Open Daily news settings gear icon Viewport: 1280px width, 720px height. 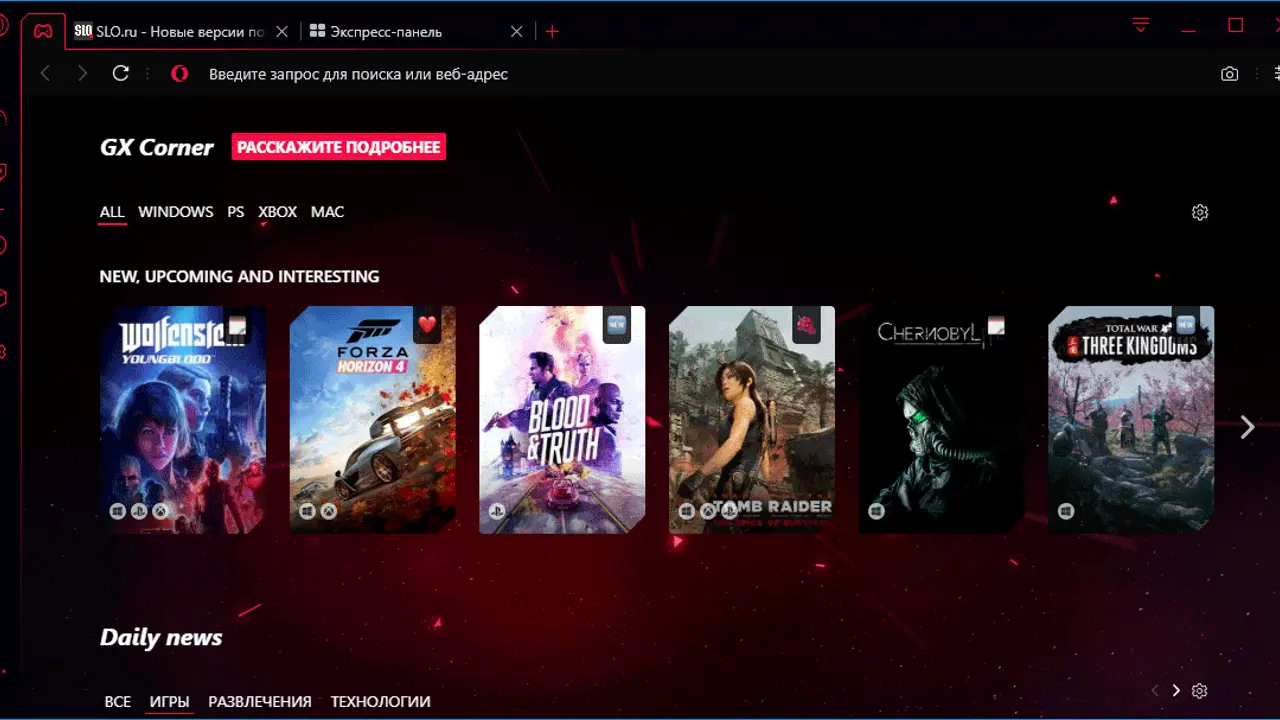coord(1200,691)
